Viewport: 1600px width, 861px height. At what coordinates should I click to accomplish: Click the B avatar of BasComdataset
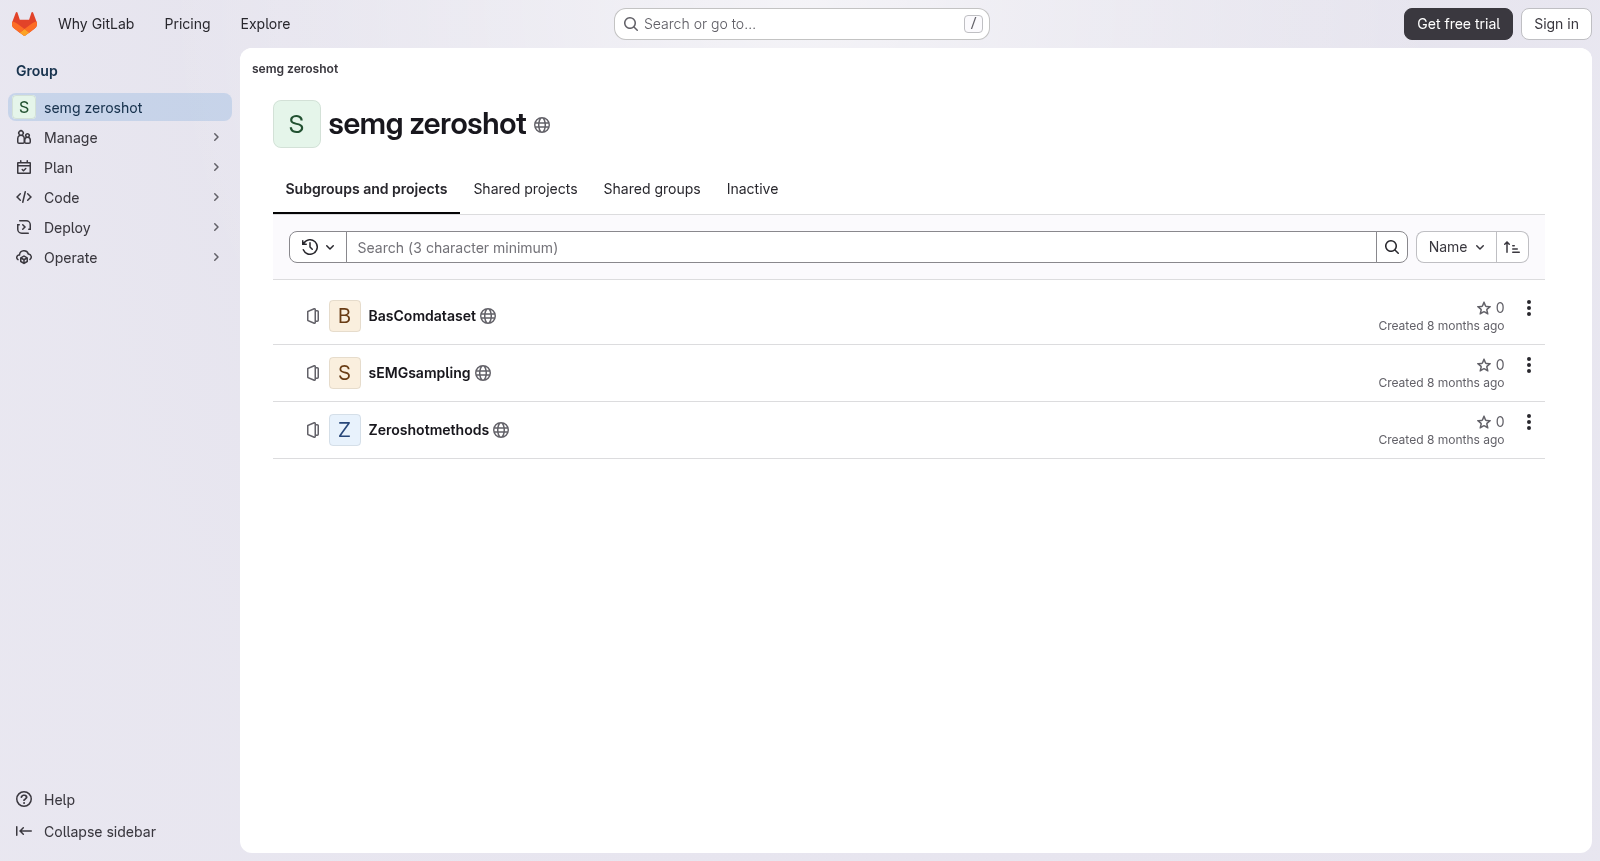(x=345, y=316)
